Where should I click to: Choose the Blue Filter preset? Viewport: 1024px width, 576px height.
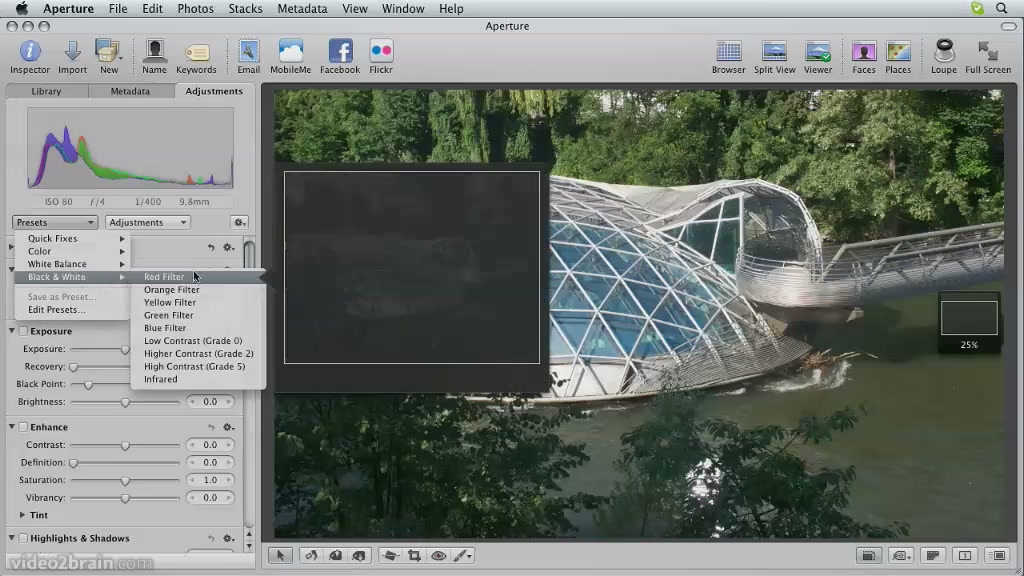(x=199, y=328)
